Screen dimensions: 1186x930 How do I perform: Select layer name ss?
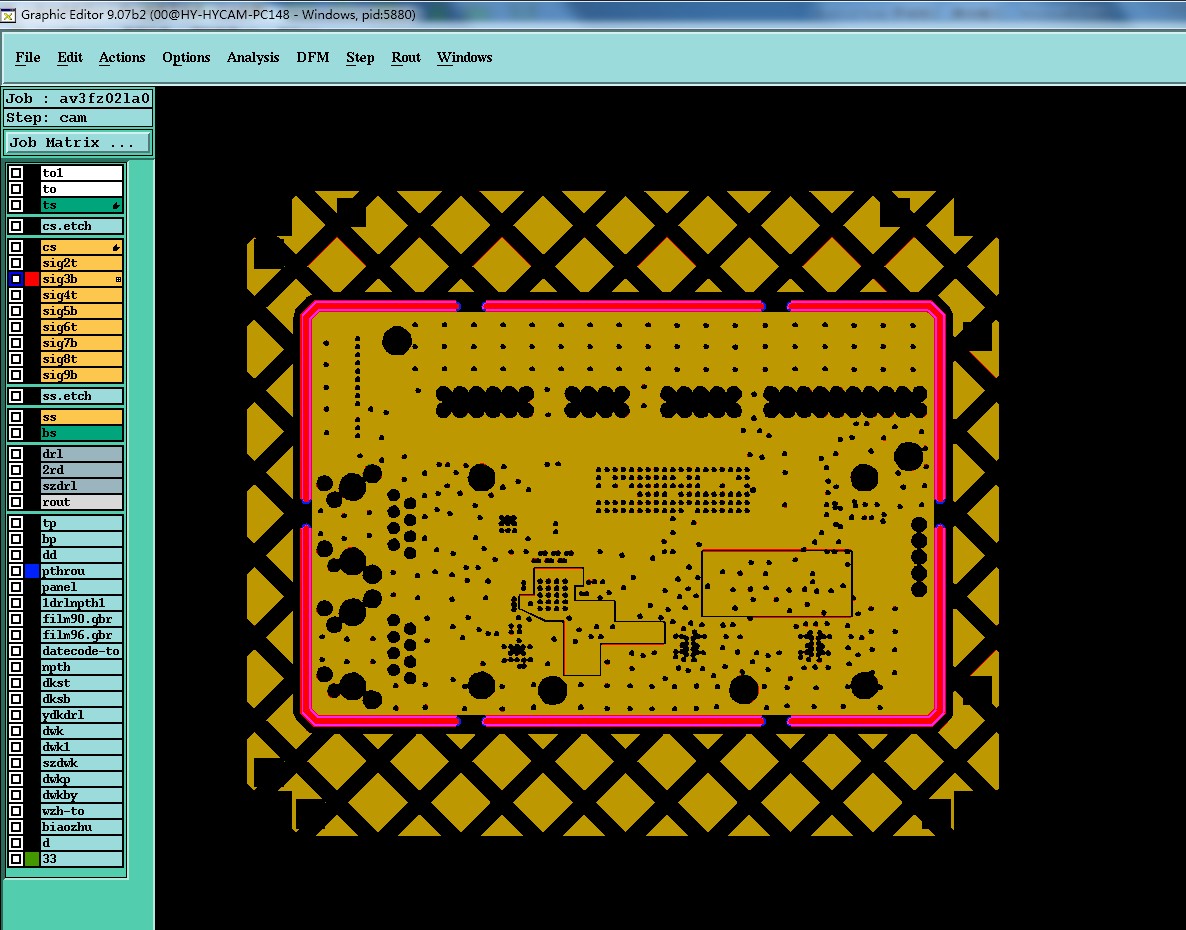point(82,417)
